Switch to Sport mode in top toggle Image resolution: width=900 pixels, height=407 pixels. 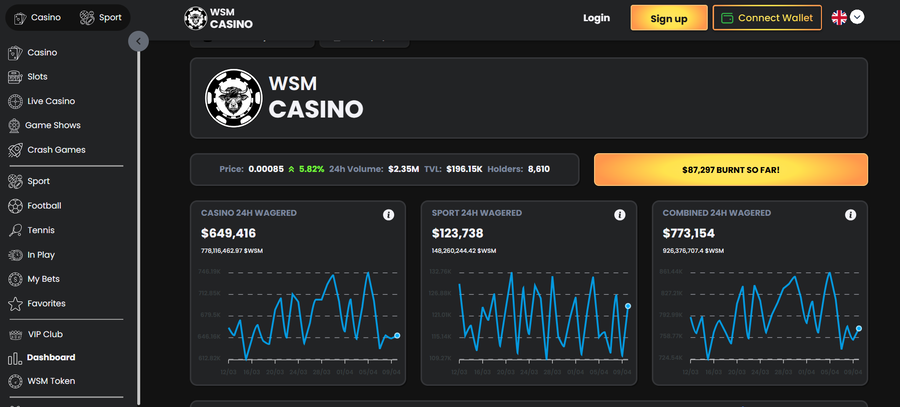(101, 17)
